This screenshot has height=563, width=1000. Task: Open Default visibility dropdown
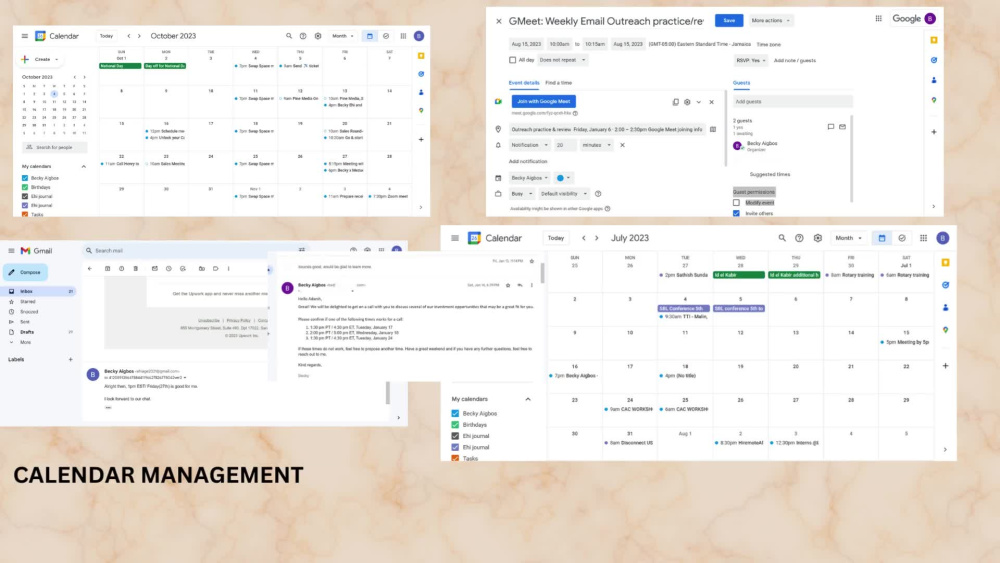click(564, 194)
